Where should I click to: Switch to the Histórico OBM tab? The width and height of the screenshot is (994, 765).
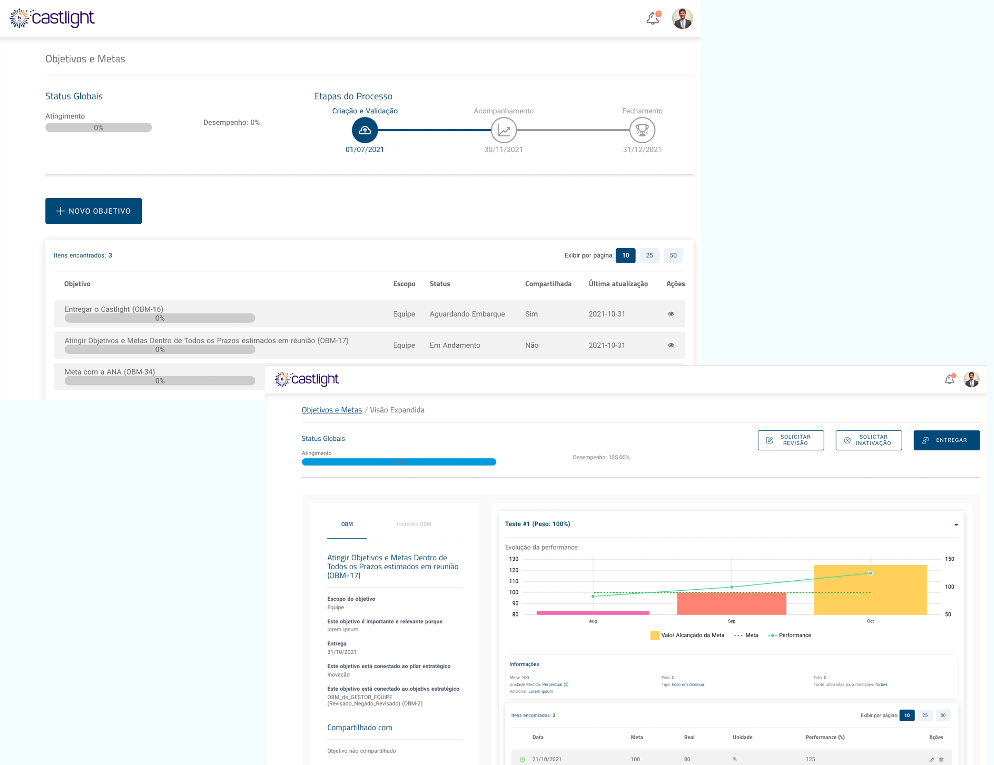413,524
